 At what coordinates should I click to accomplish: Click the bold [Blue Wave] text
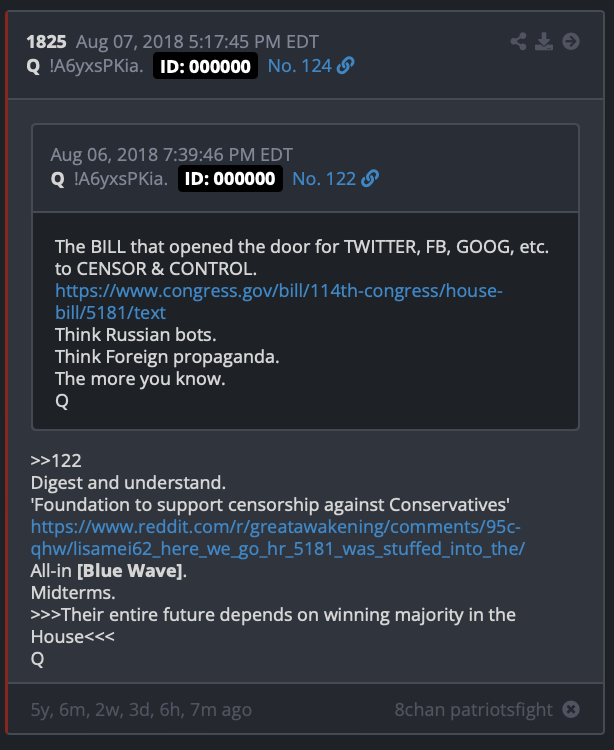pyautogui.click(x=130, y=571)
